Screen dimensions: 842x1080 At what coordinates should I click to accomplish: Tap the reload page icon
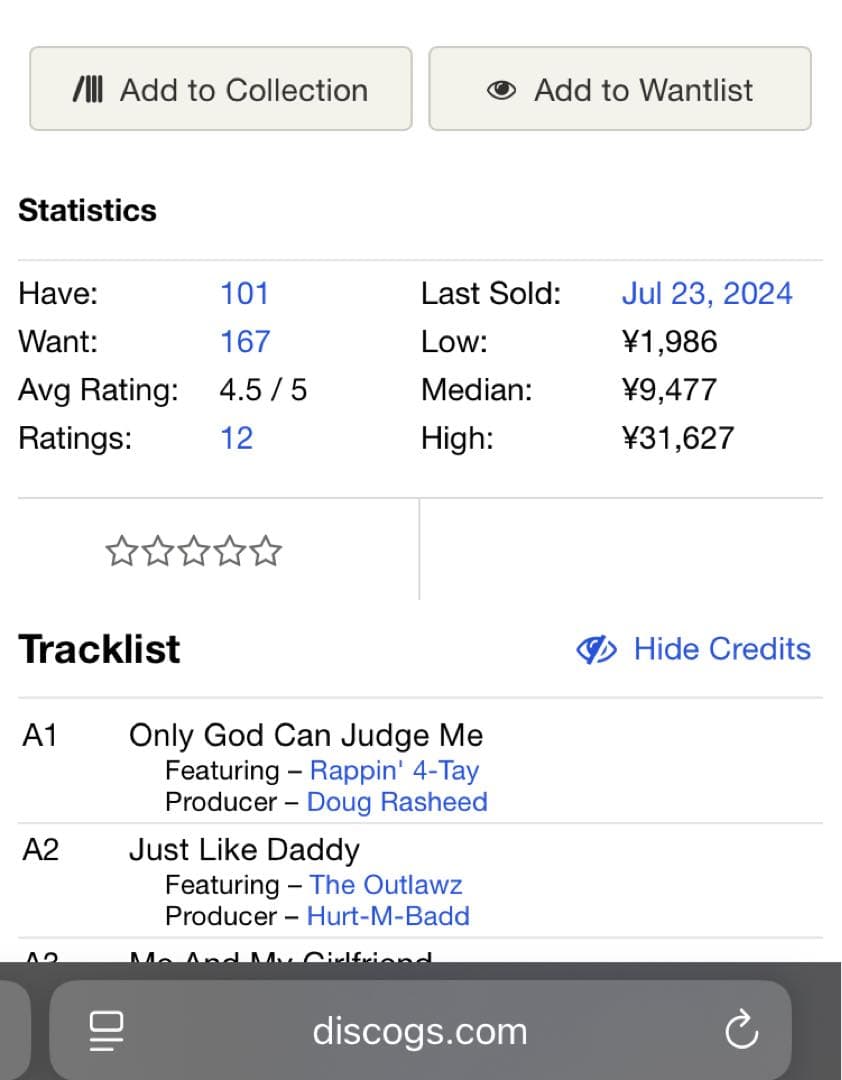pyautogui.click(x=741, y=1031)
